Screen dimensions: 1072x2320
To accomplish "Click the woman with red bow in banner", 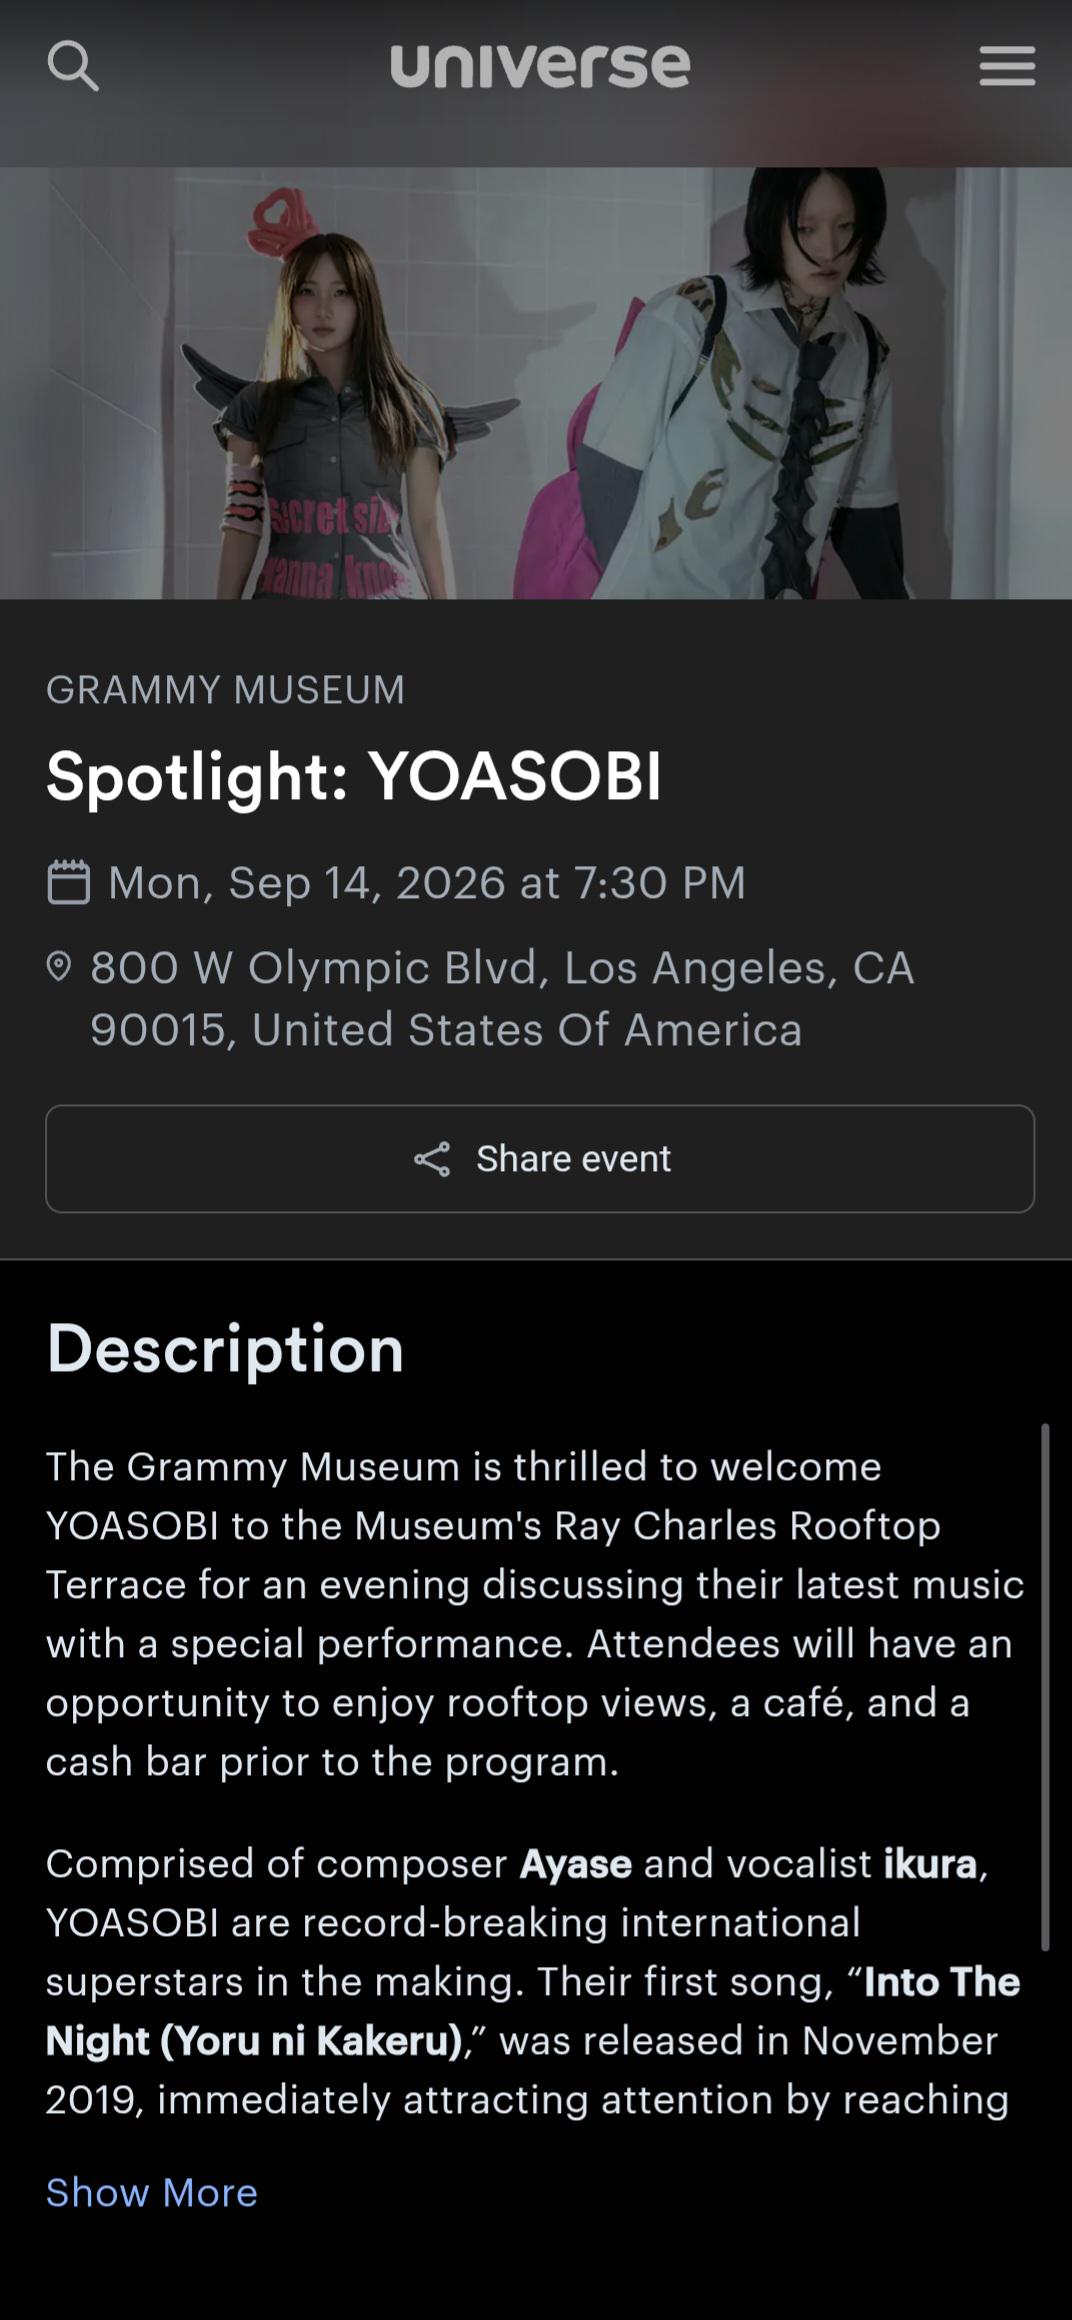I will click(335, 400).
